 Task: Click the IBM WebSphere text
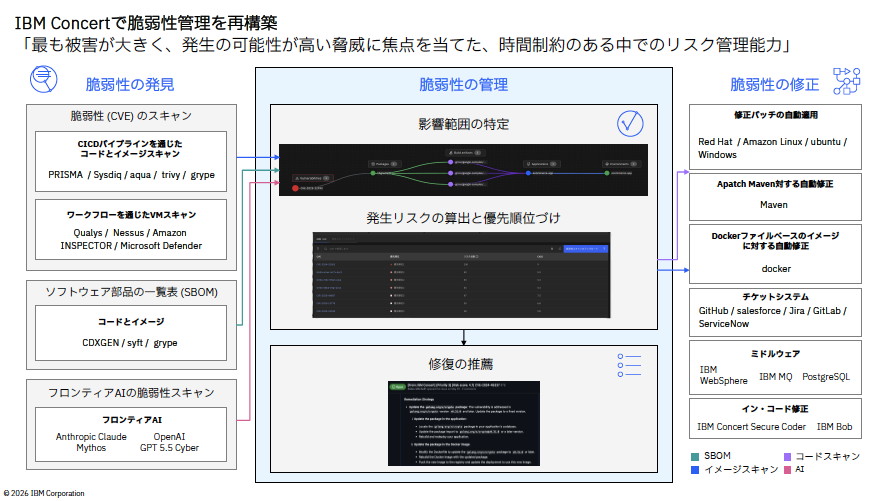pyautogui.click(x=723, y=375)
